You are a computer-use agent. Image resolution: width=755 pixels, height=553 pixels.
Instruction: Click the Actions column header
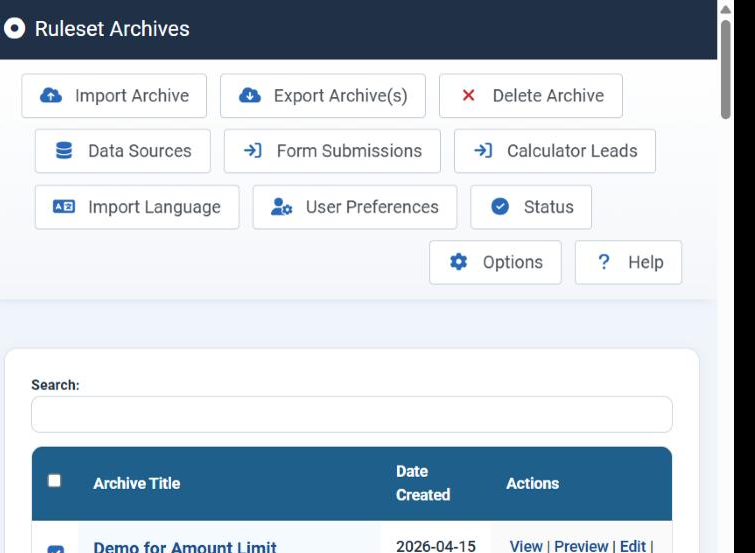(x=533, y=483)
